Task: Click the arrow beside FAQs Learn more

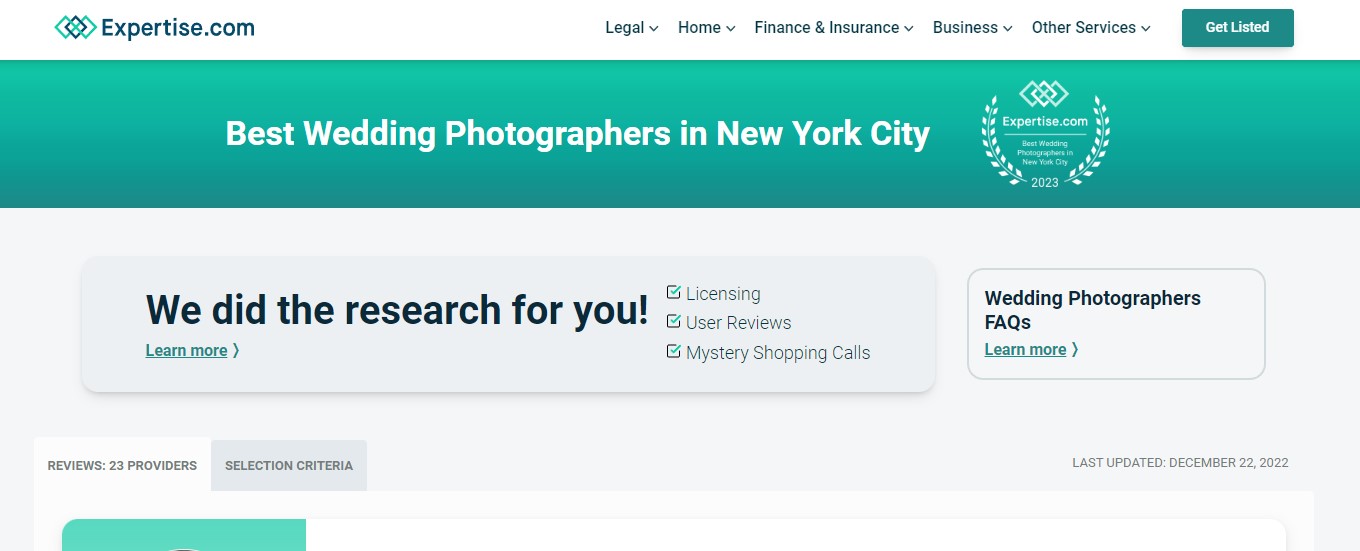Action: coord(1075,350)
